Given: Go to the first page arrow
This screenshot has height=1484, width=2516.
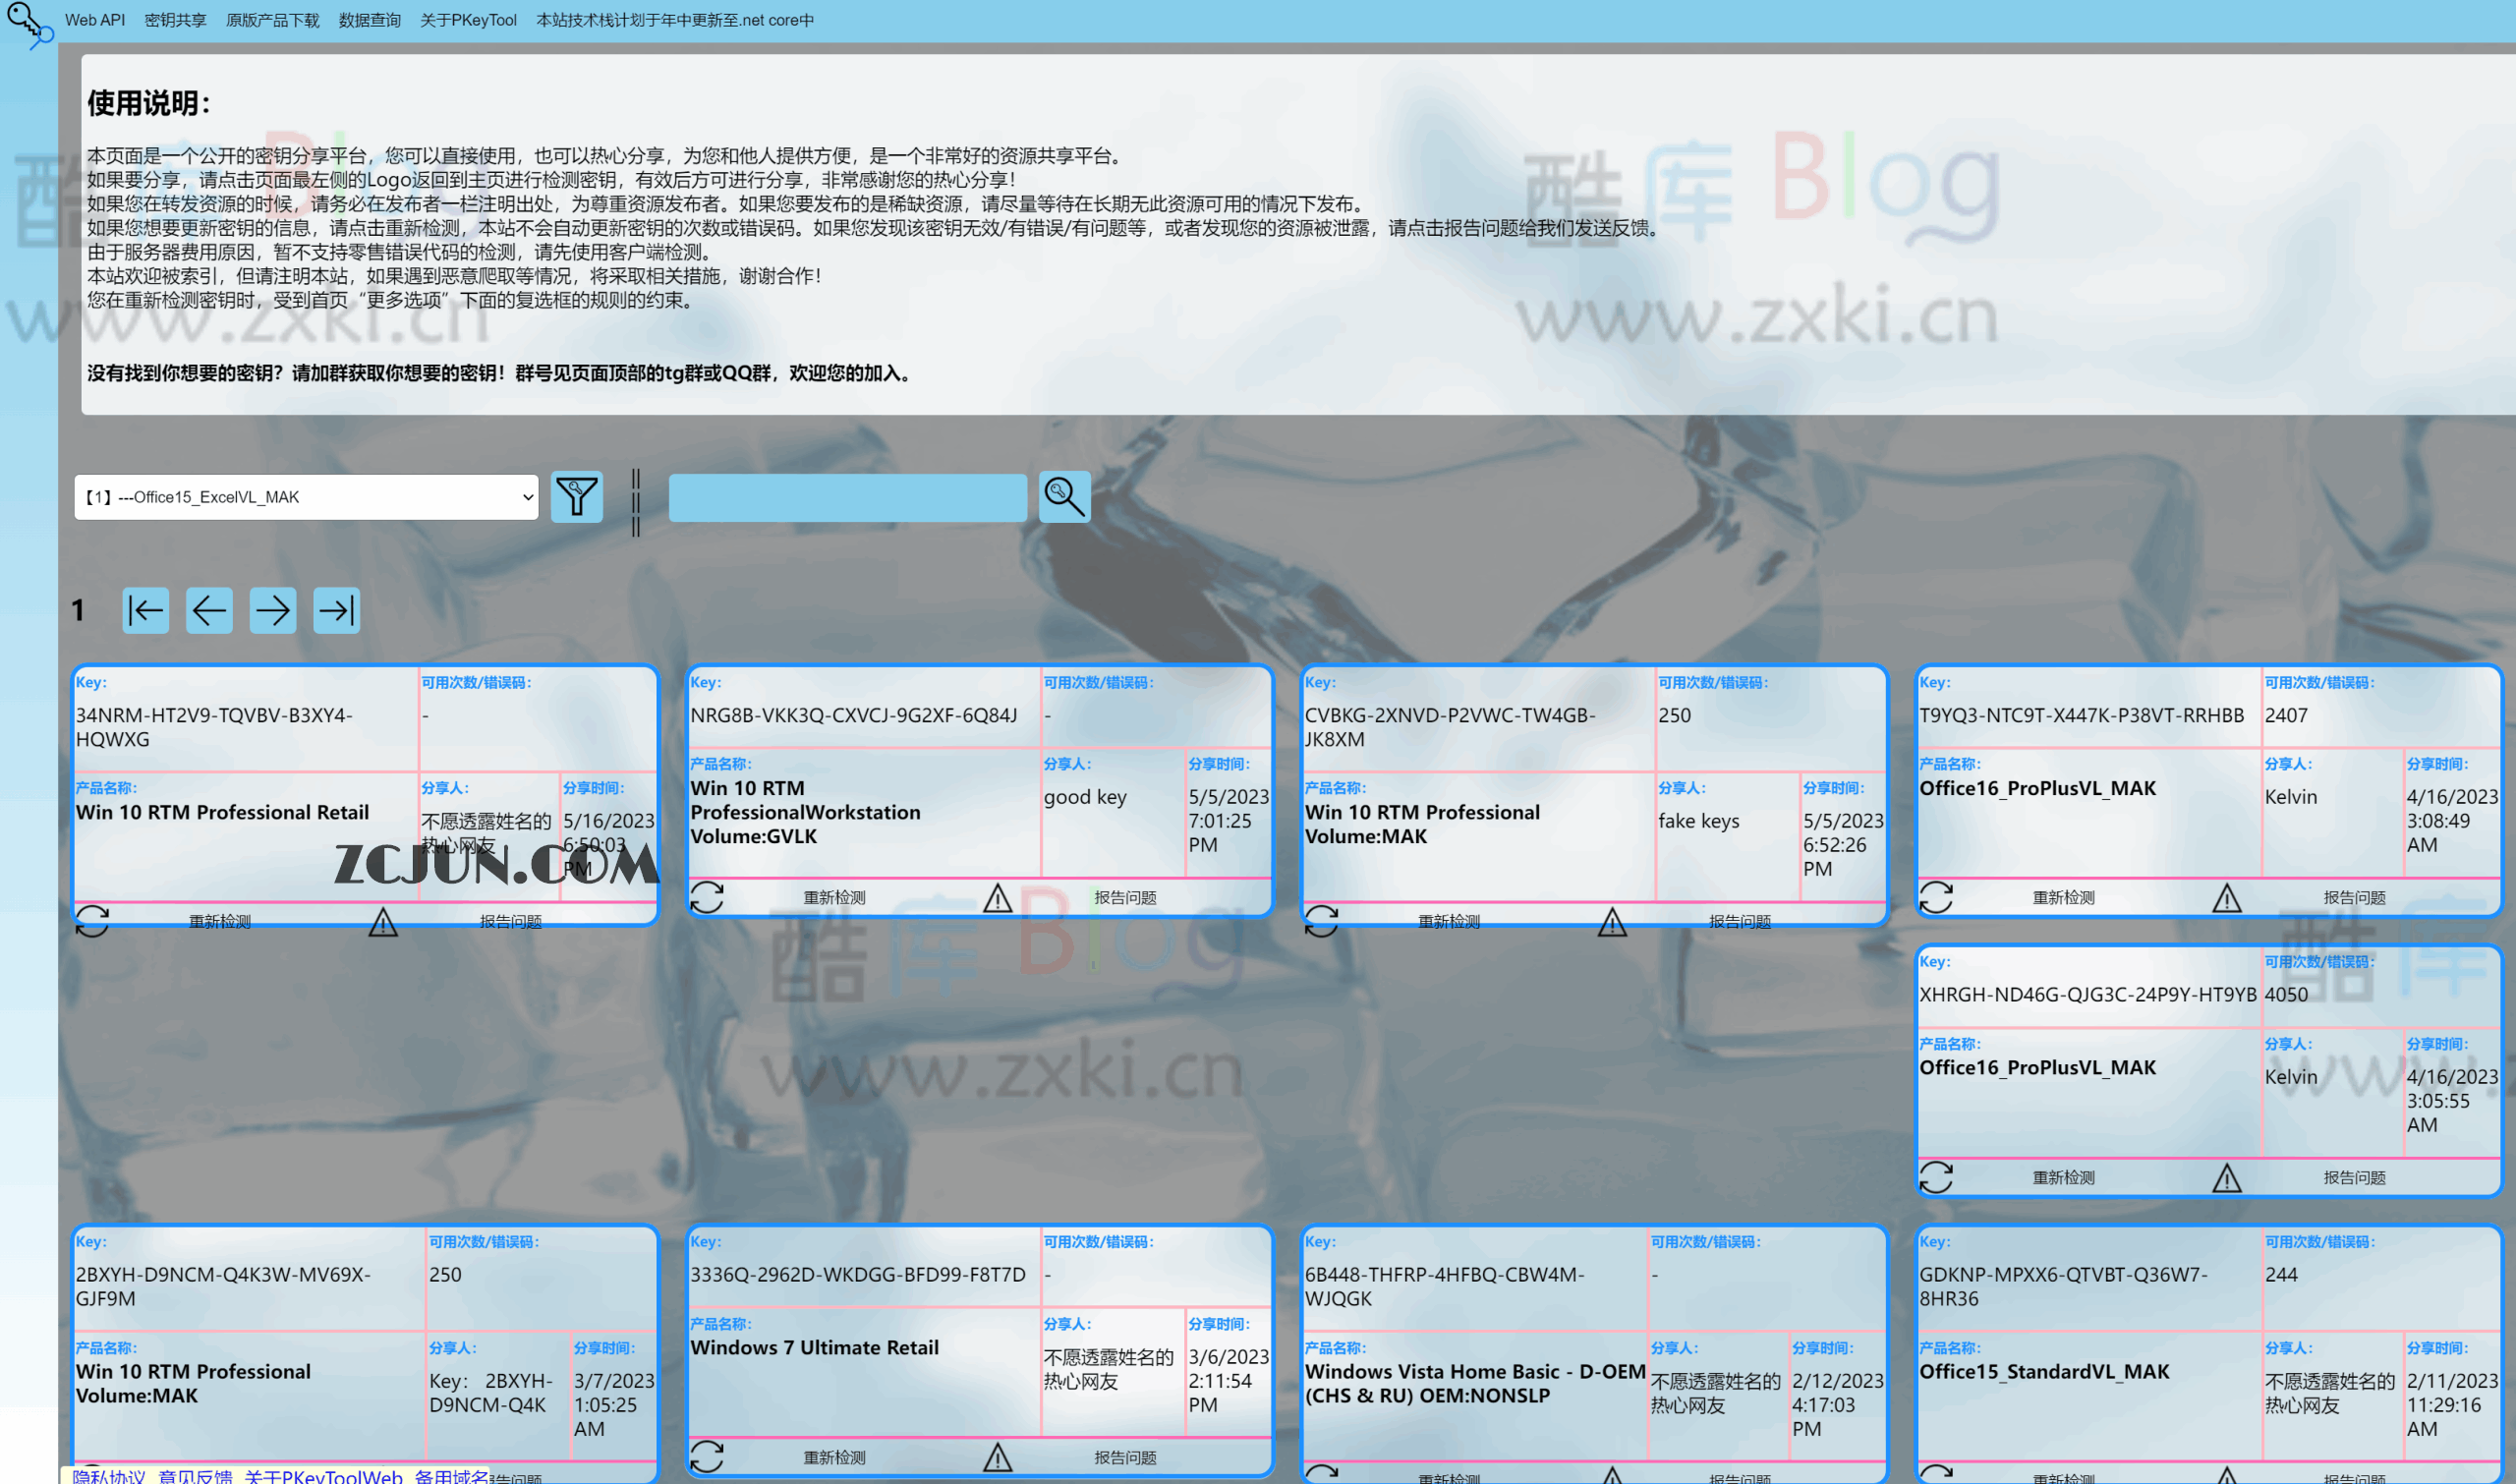Looking at the screenshot, I should pos(145,610).
